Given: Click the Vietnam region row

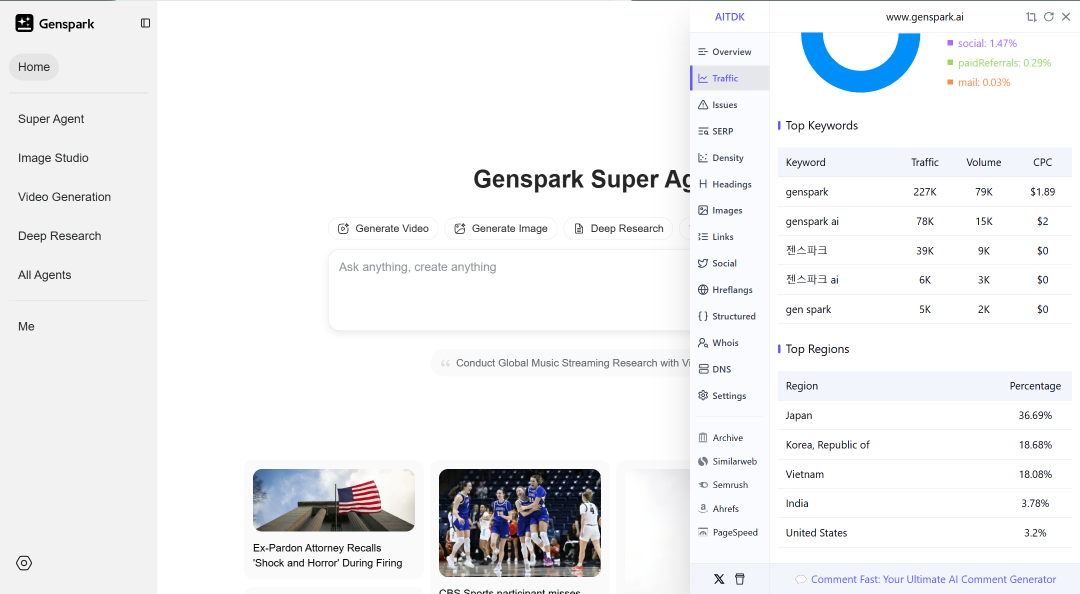Looking at the screenshot, I should pyautogui.click(x=924, y=474).
